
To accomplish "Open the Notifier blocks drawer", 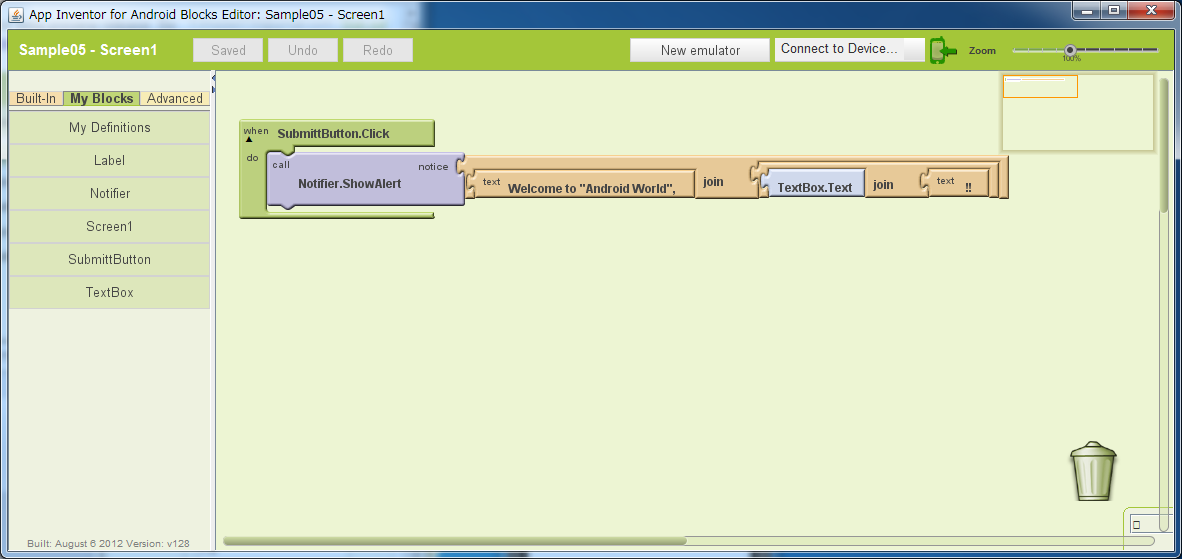I will (110, 194).
